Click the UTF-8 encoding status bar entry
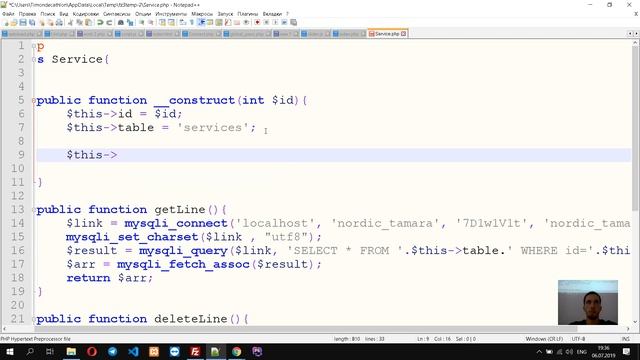Viewport: 640px width, 360px height. coord(578,339)
